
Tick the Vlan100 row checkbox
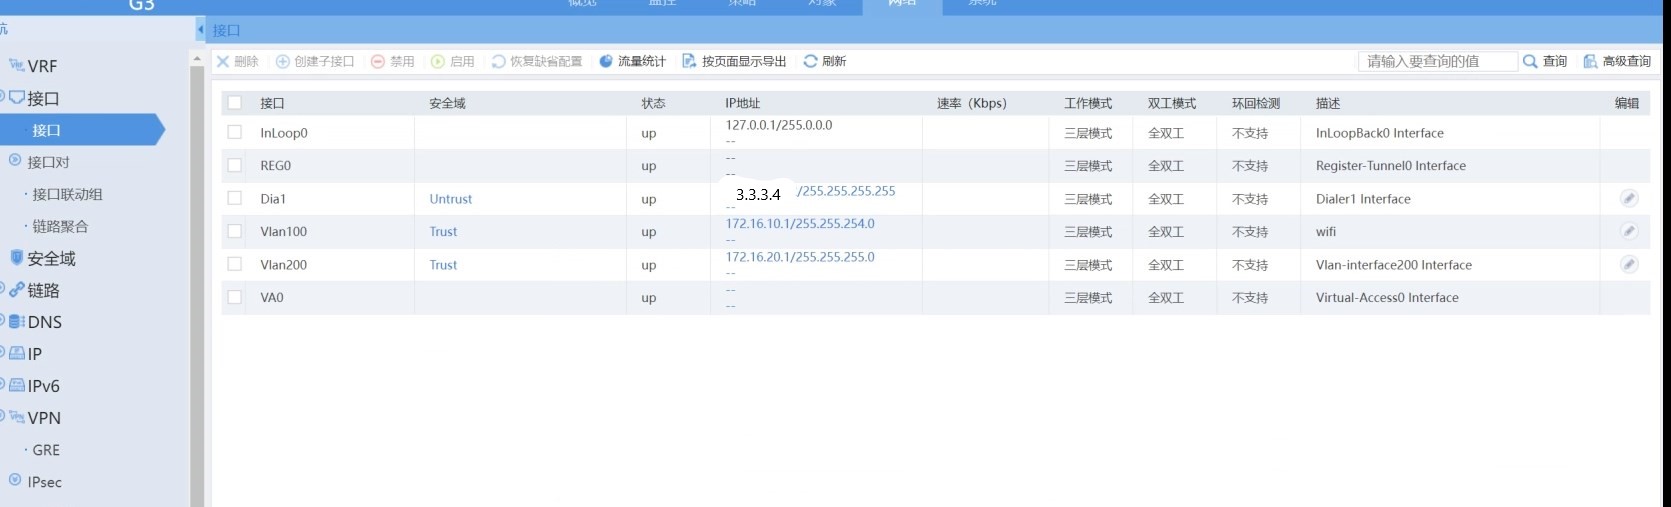click(x=235, y=231)
